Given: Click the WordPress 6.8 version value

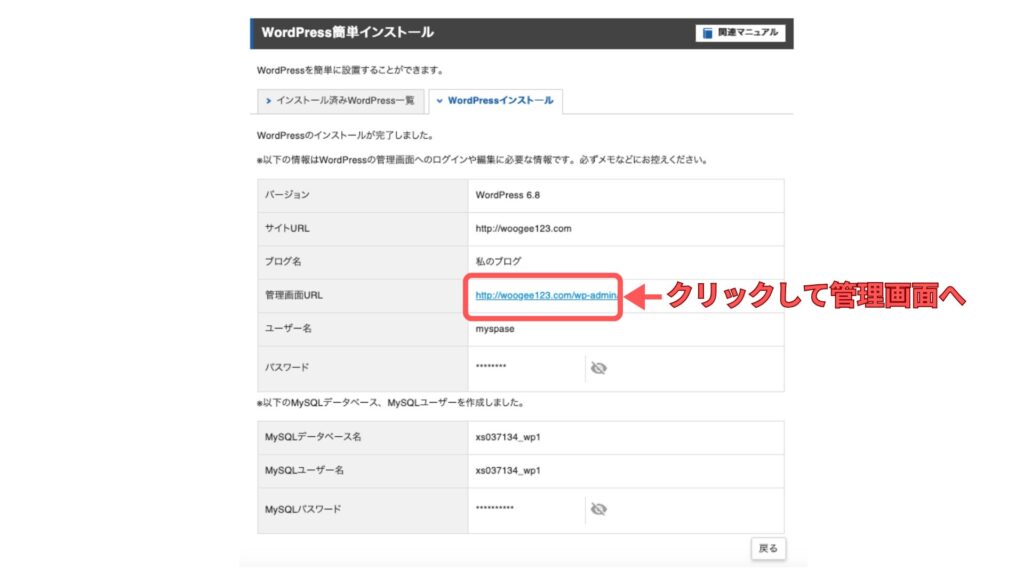Looking at the screenshot, I should [x=507, y=195].
